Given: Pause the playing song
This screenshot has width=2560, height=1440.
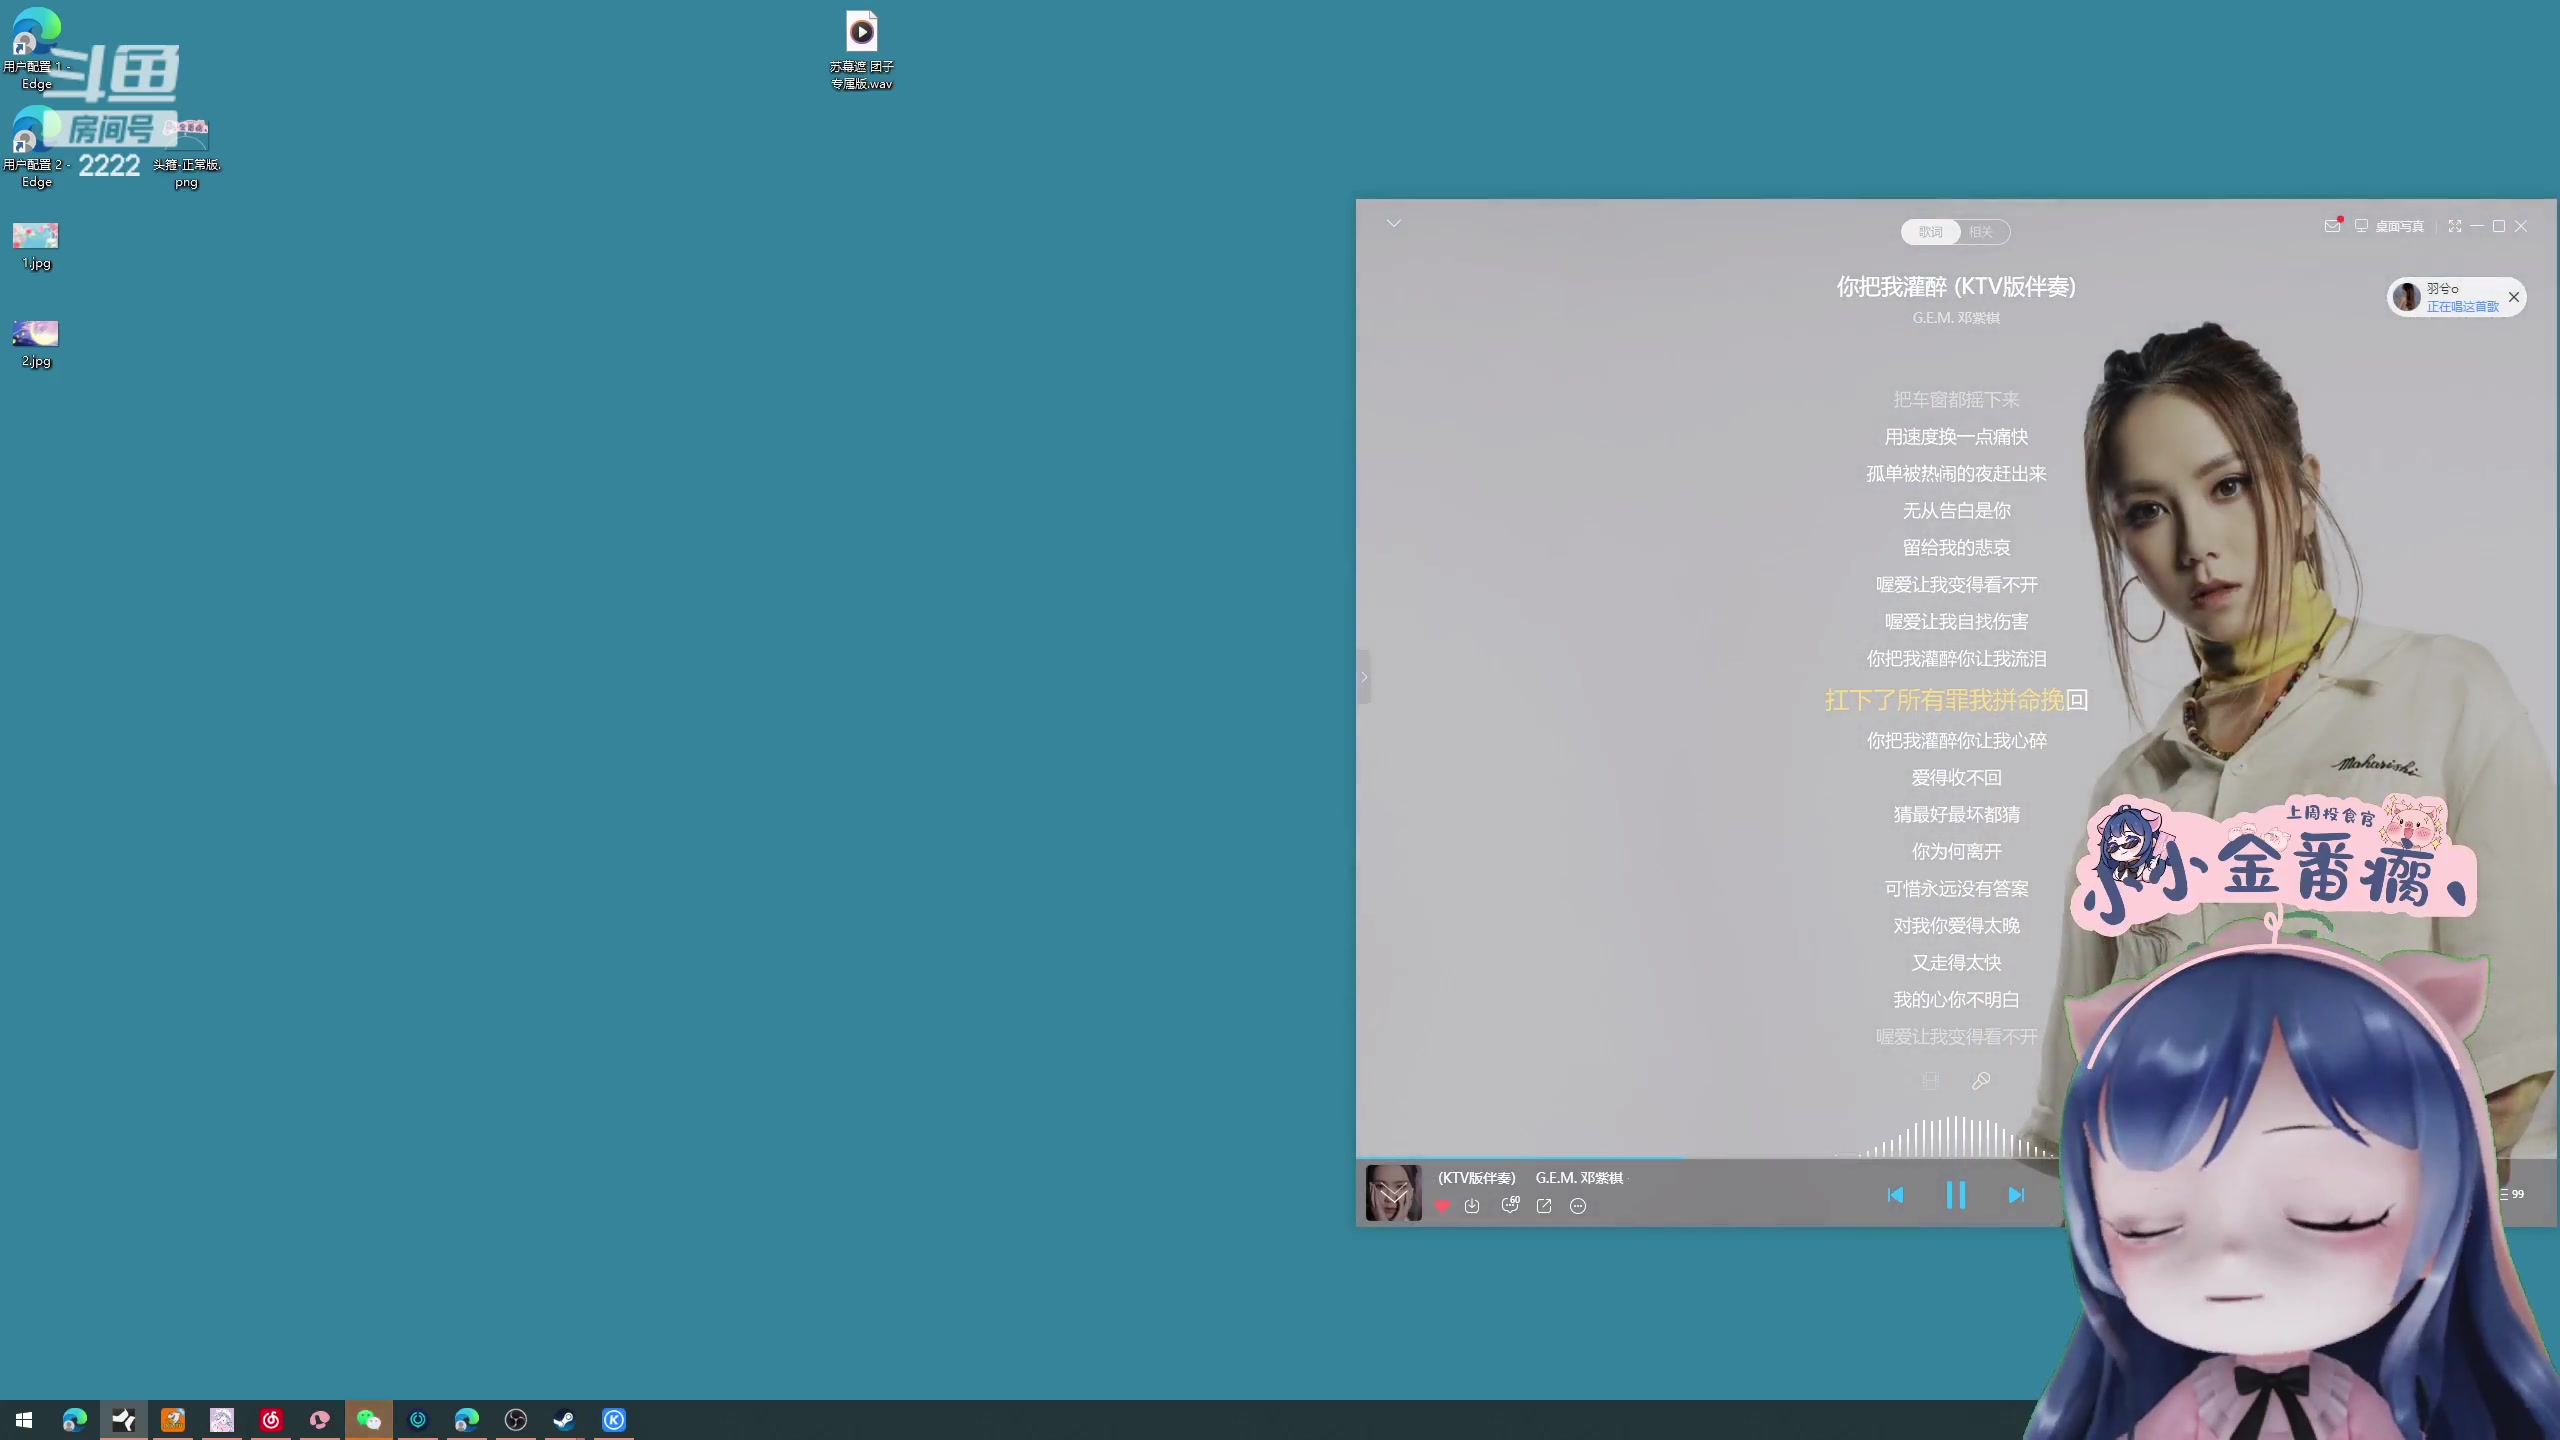Looking at the screenshot, I should pyautogui.click(x=1956, y=1195).
